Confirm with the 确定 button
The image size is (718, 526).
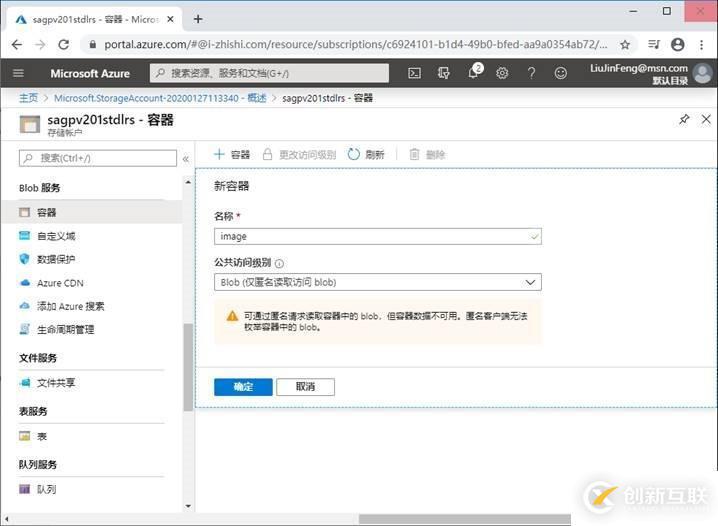tap(243, 387)
